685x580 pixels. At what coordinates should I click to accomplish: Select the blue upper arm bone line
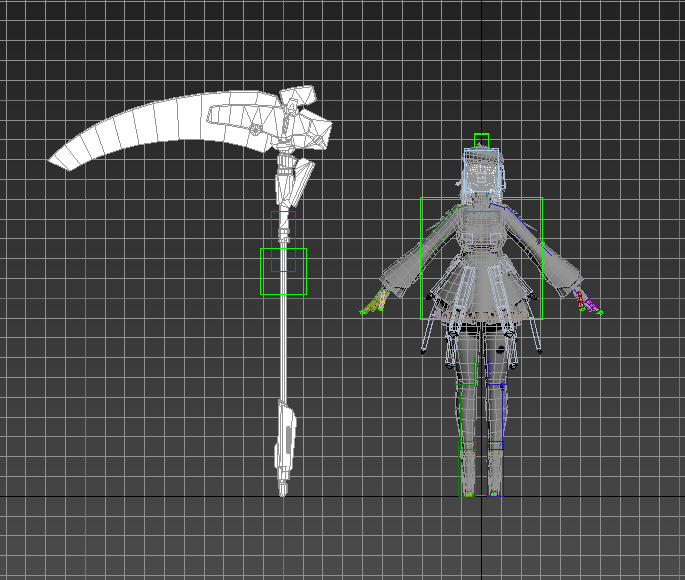pyautogui.click(x=524, y=226)
